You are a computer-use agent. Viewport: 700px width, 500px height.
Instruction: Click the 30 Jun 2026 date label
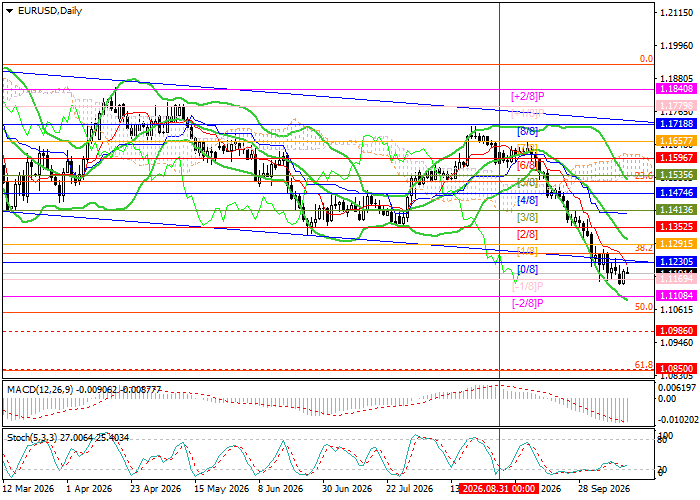[x=347, y=489]
